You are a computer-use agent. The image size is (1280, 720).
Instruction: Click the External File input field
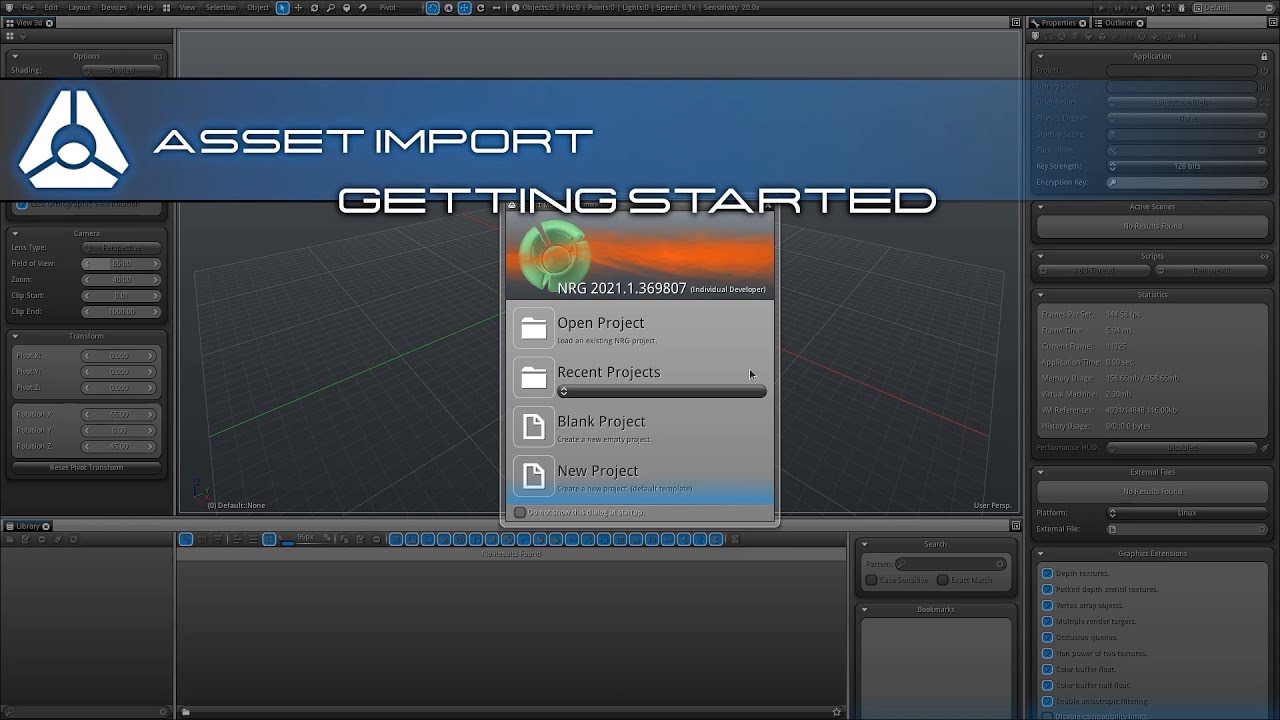tap(1187, 529)
